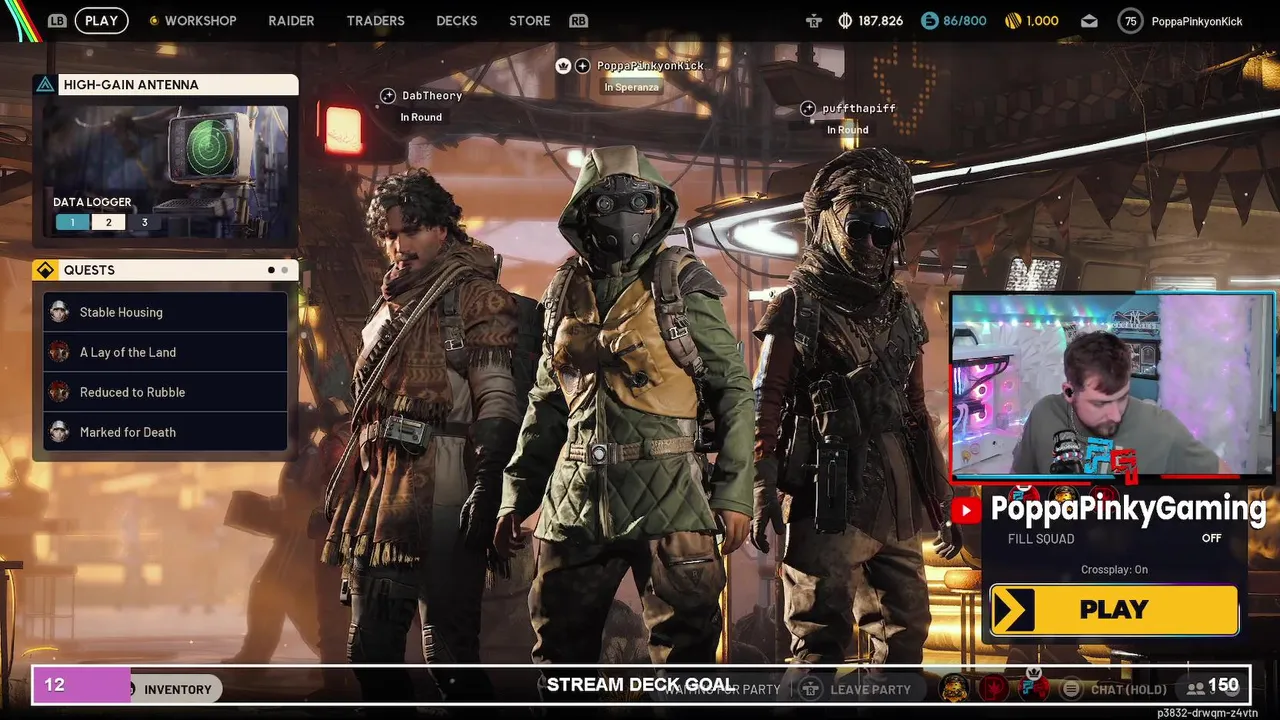Go to the Traders tab
Image resolution: width=1280 pixels, height=720 pixels.
375,20
